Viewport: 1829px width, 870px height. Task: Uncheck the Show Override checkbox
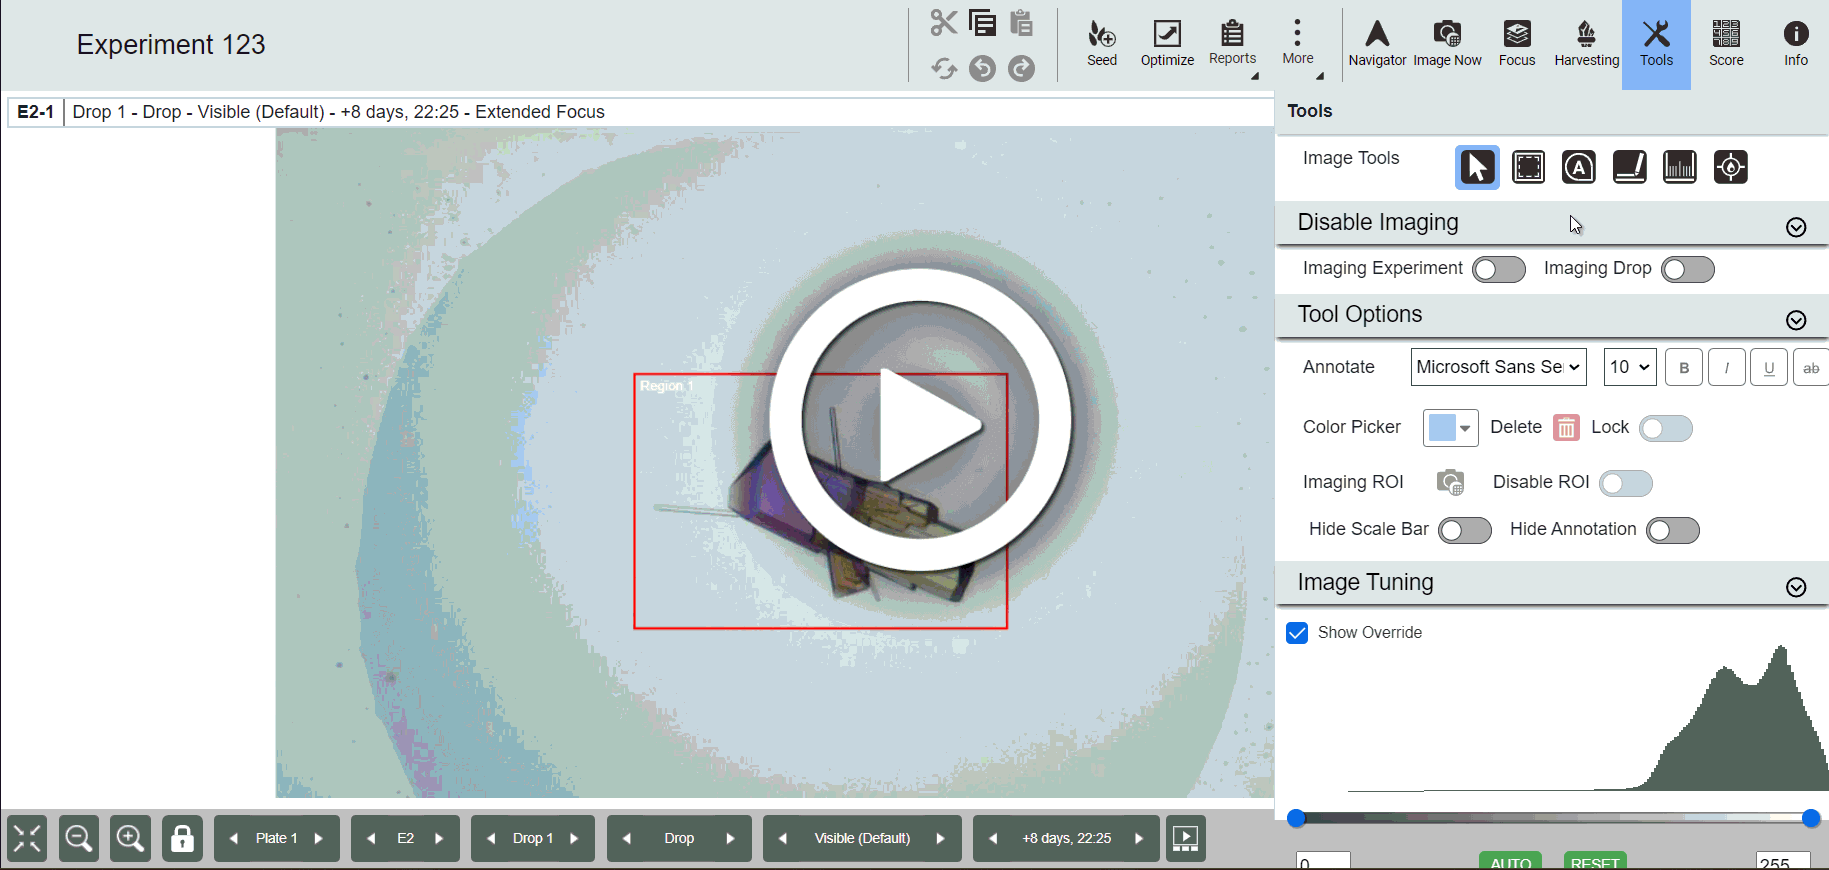1297,633
